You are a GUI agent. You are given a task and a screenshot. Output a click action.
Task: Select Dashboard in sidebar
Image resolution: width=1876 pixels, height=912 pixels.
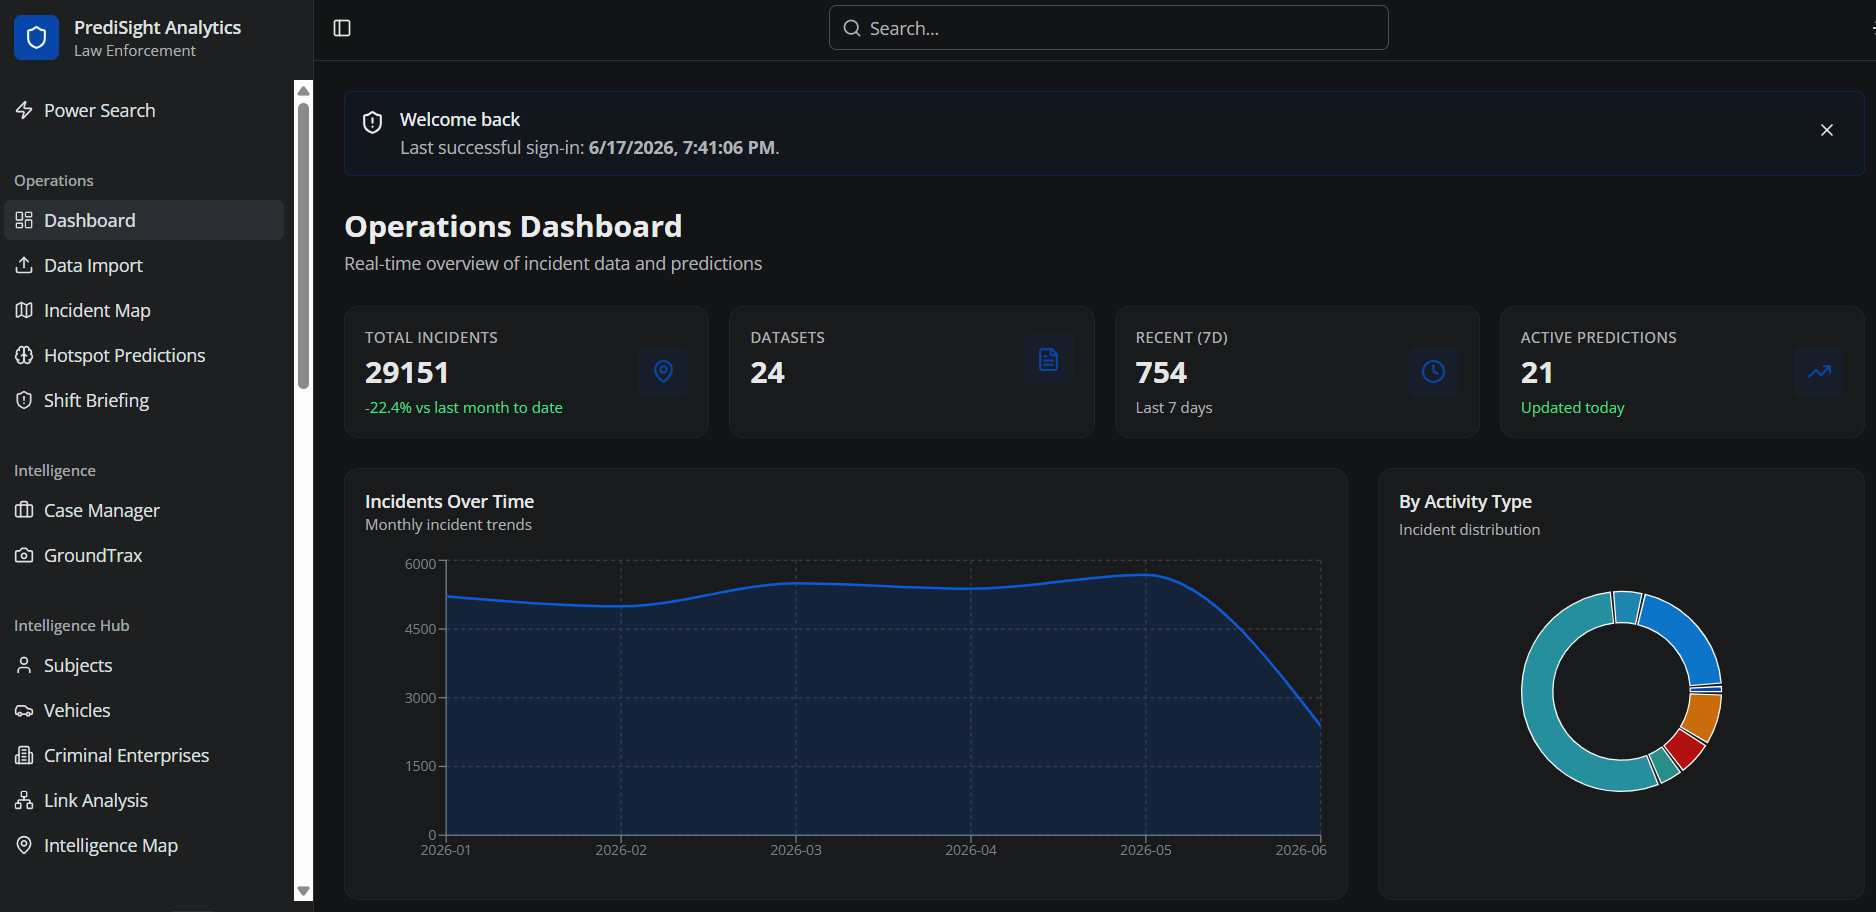tap(144, 220)
